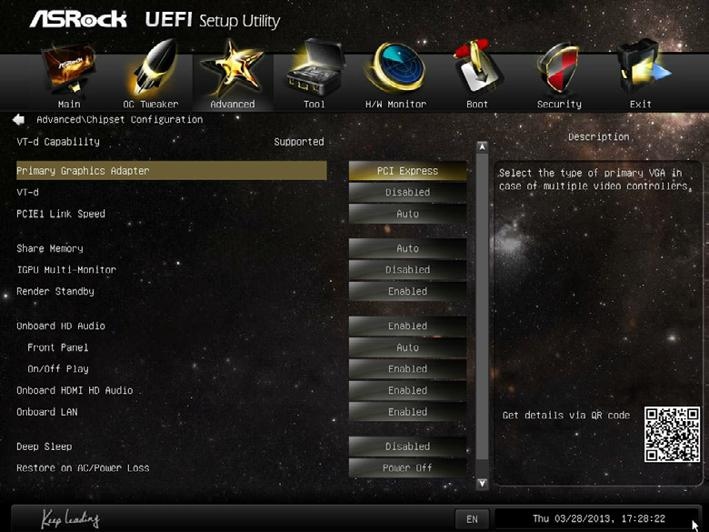Click the EN language button
The height and width of the screenshot is (532, 709).
(x=472, y=519)
